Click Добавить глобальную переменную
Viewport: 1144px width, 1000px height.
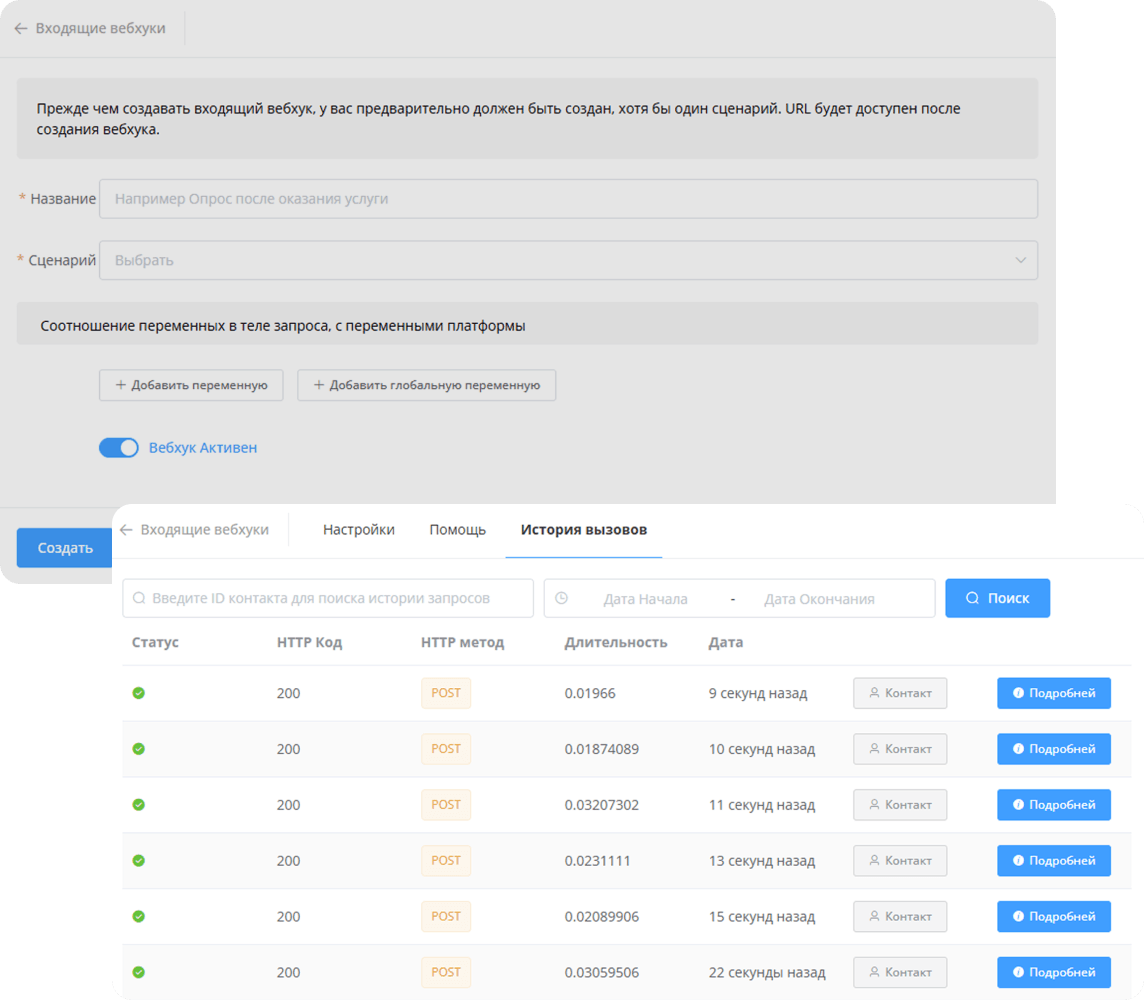pyautogui.click(x=427, y=385)
